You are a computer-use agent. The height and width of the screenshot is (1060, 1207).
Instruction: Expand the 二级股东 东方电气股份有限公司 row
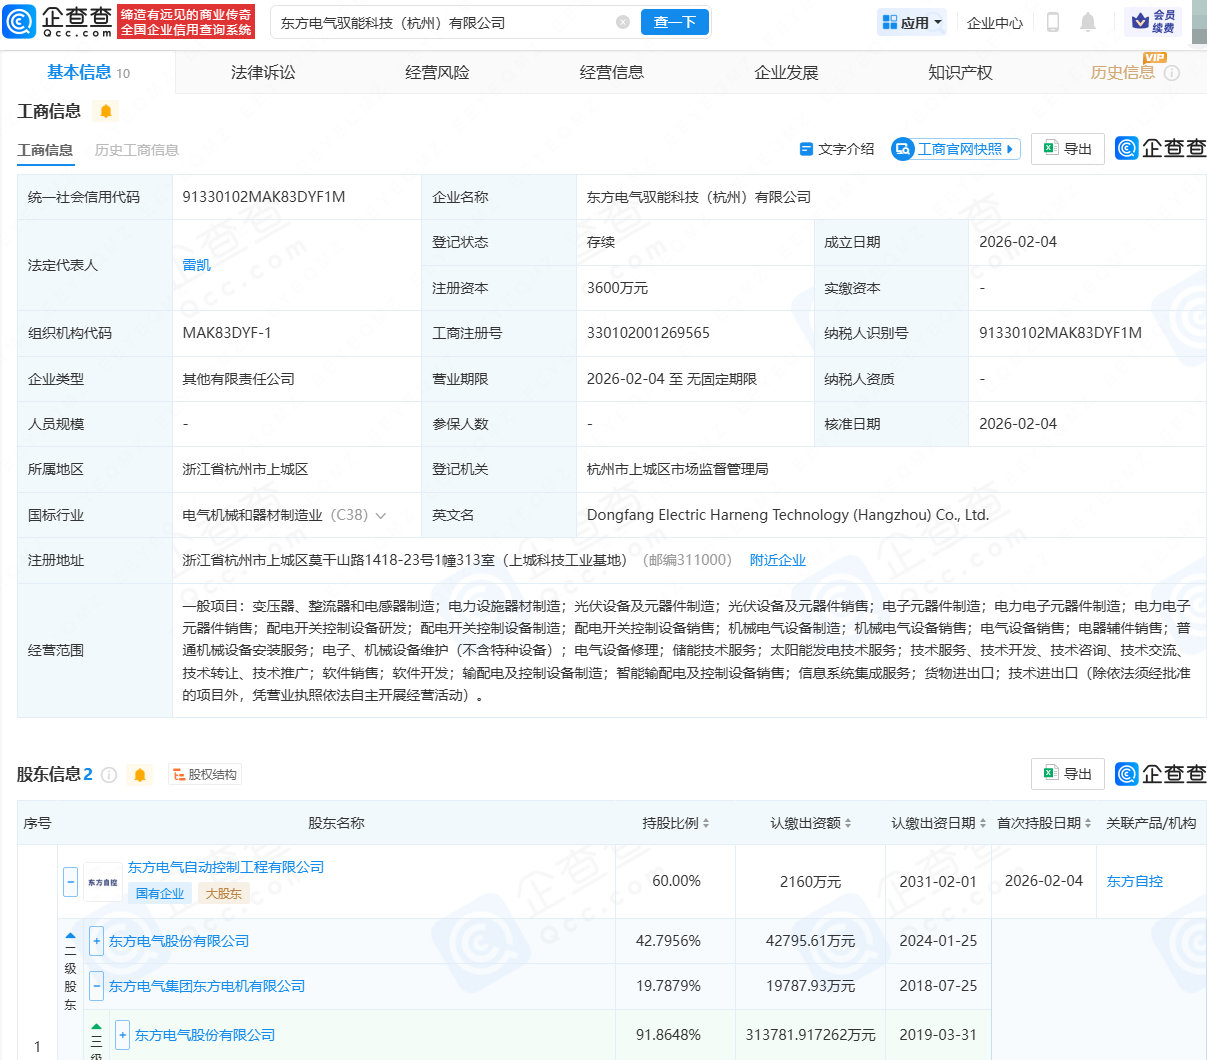(x=97, y=941)
